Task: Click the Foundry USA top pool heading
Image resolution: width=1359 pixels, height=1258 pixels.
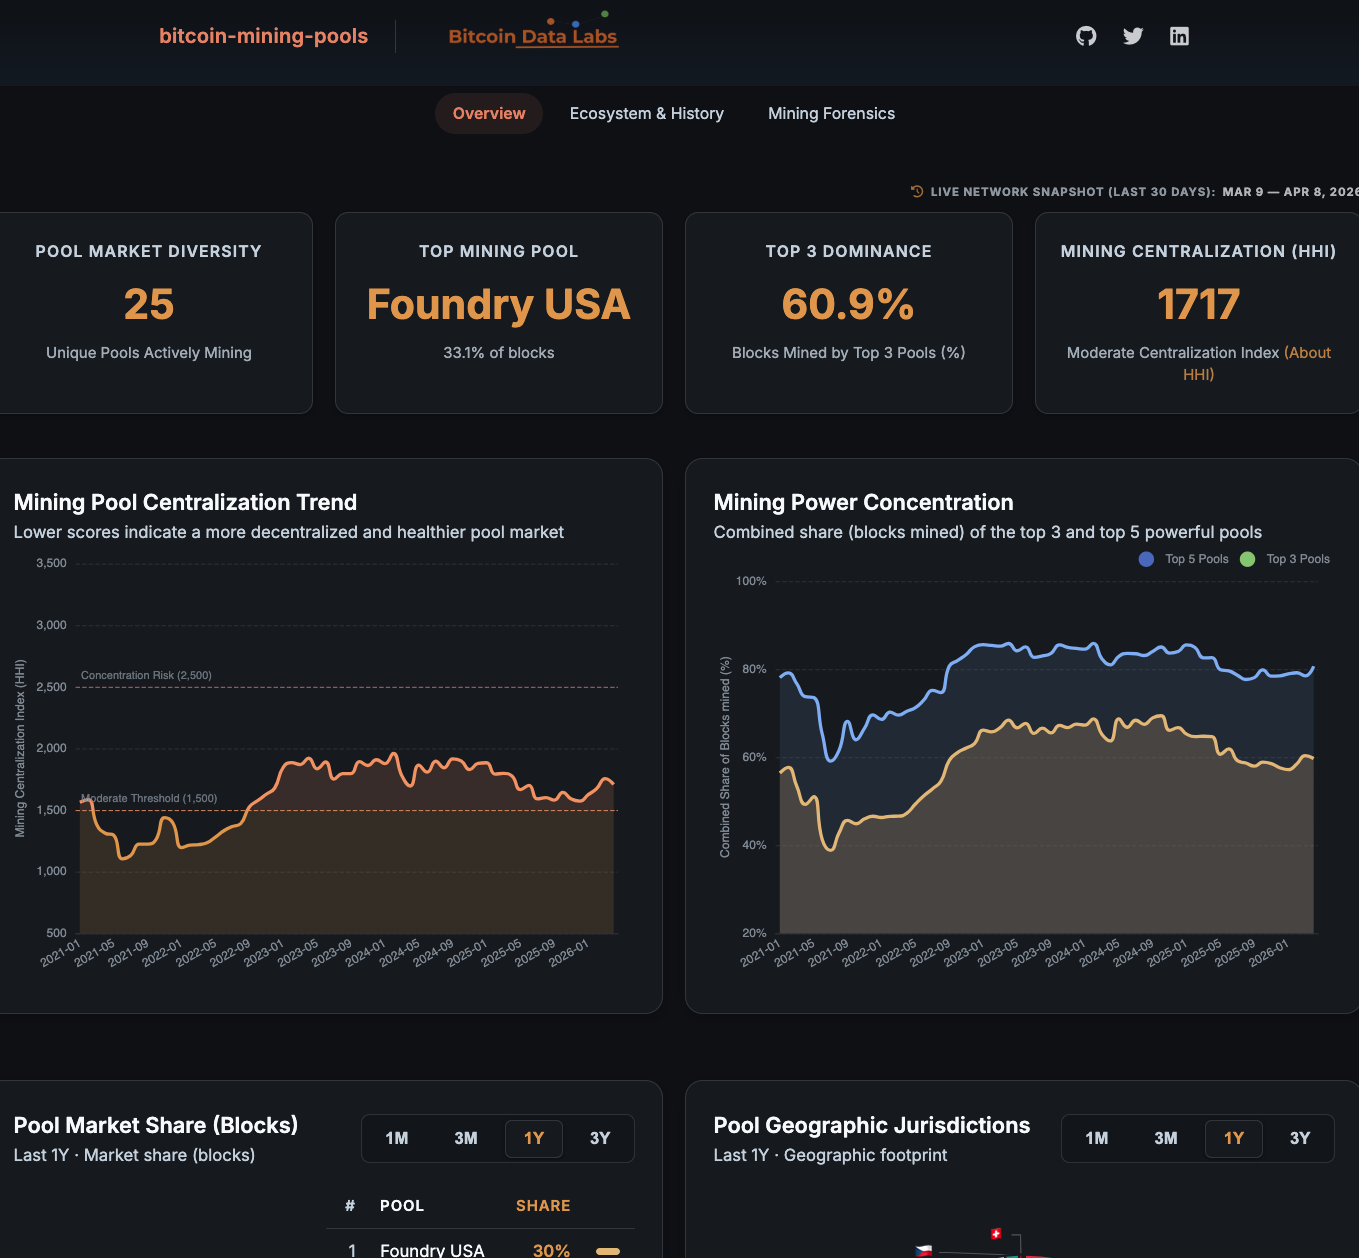Action: (499, 304)
